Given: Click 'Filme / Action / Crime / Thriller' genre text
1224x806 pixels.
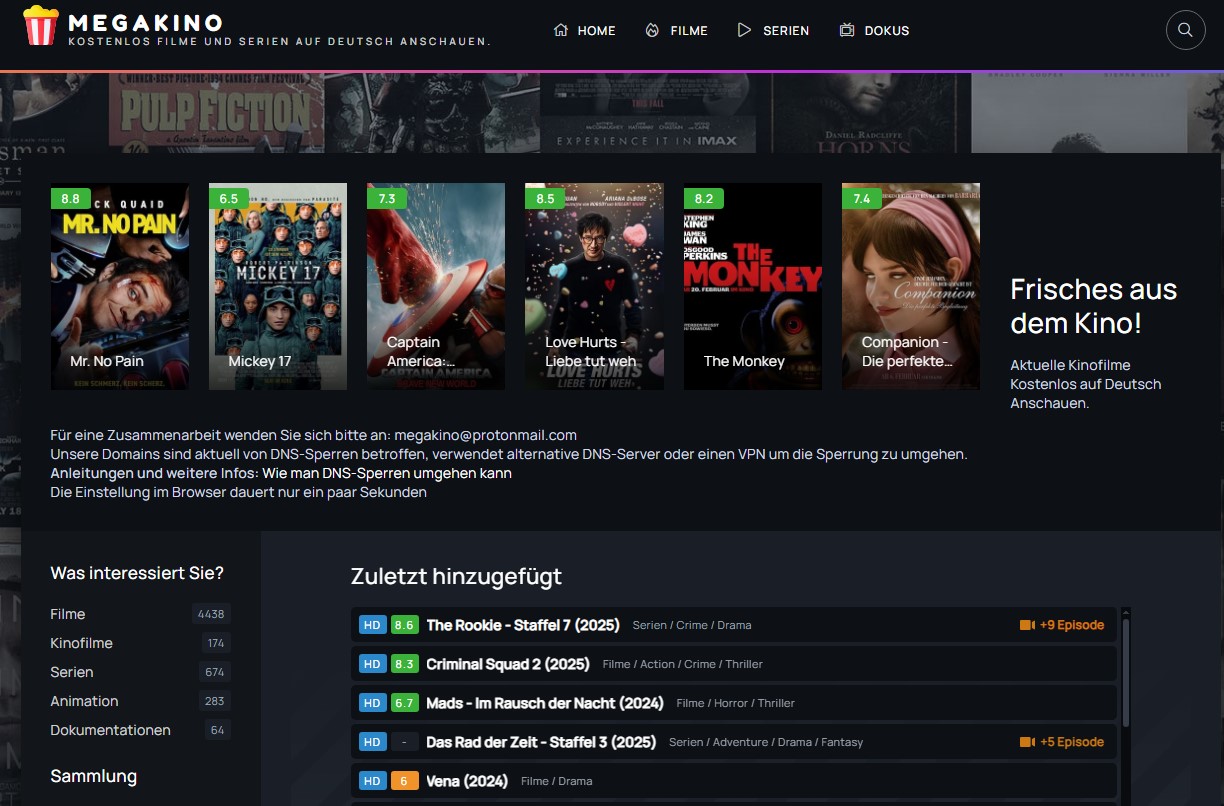Looking at the screenshot, I should pyautogui.click(x=683, y=664).
